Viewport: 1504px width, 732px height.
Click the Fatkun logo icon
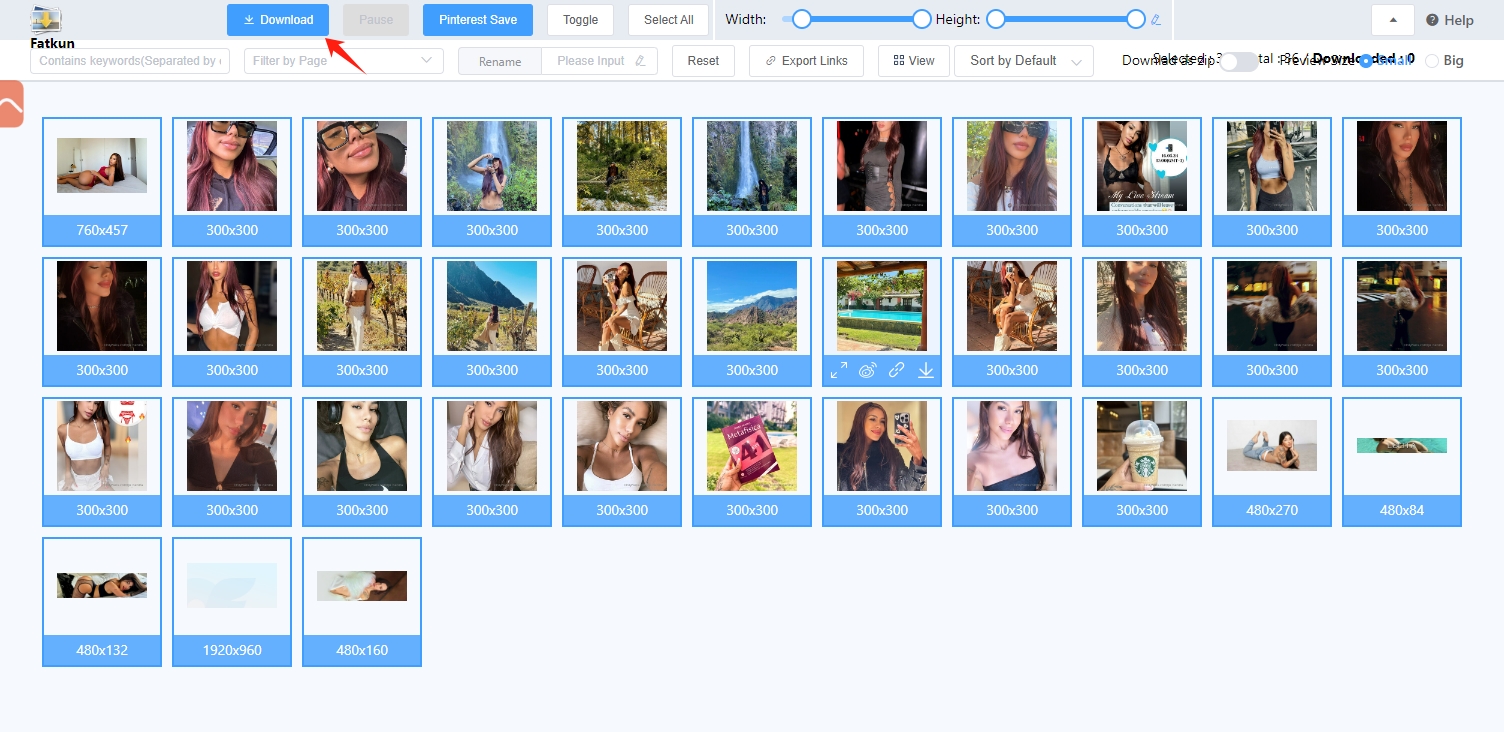pos(46,20)
